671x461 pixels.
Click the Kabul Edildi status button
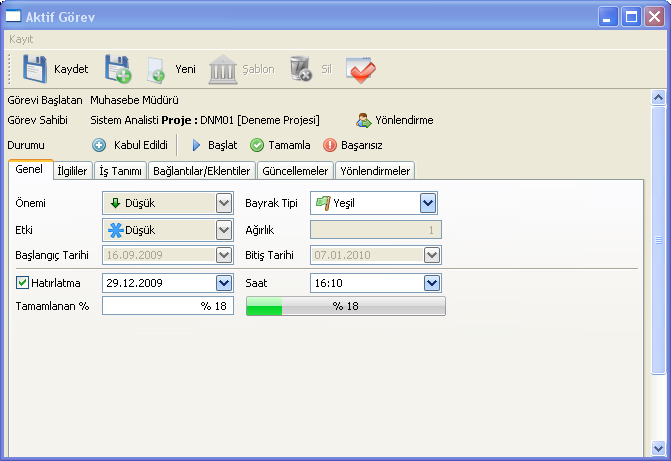point(100,145)
